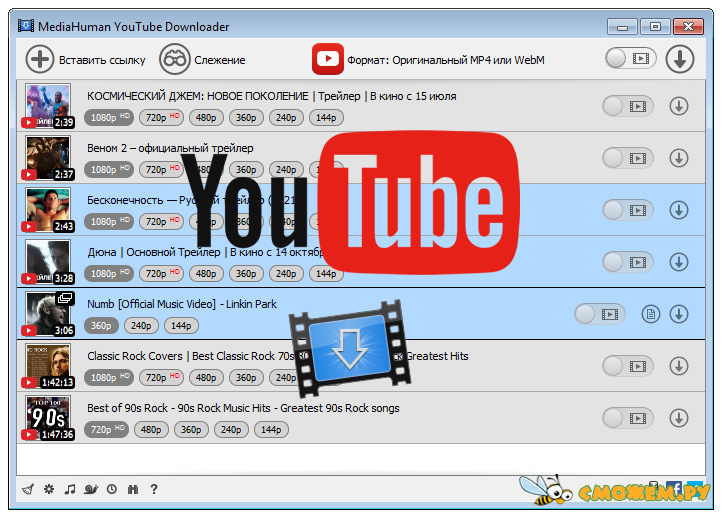
Task: Select 480p for КОСМИЧЕСКИЙ ДЖЕМ trailer
Action: tap(206, 118)
